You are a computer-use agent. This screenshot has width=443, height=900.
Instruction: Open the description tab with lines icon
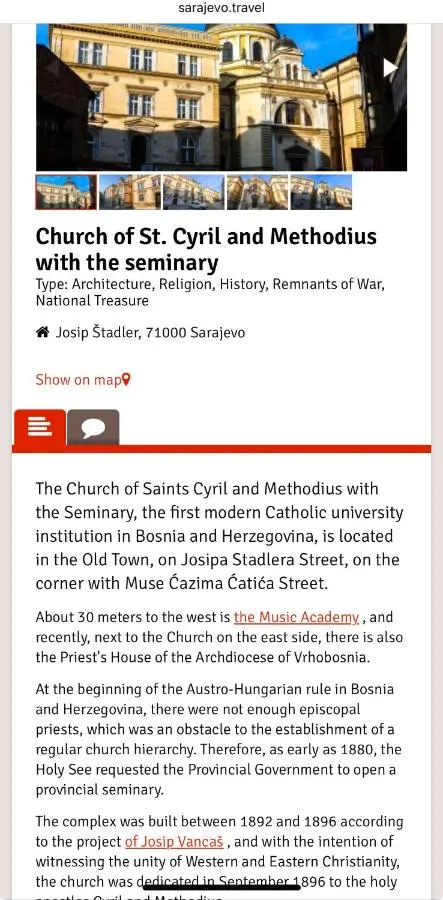pos(40,427)
